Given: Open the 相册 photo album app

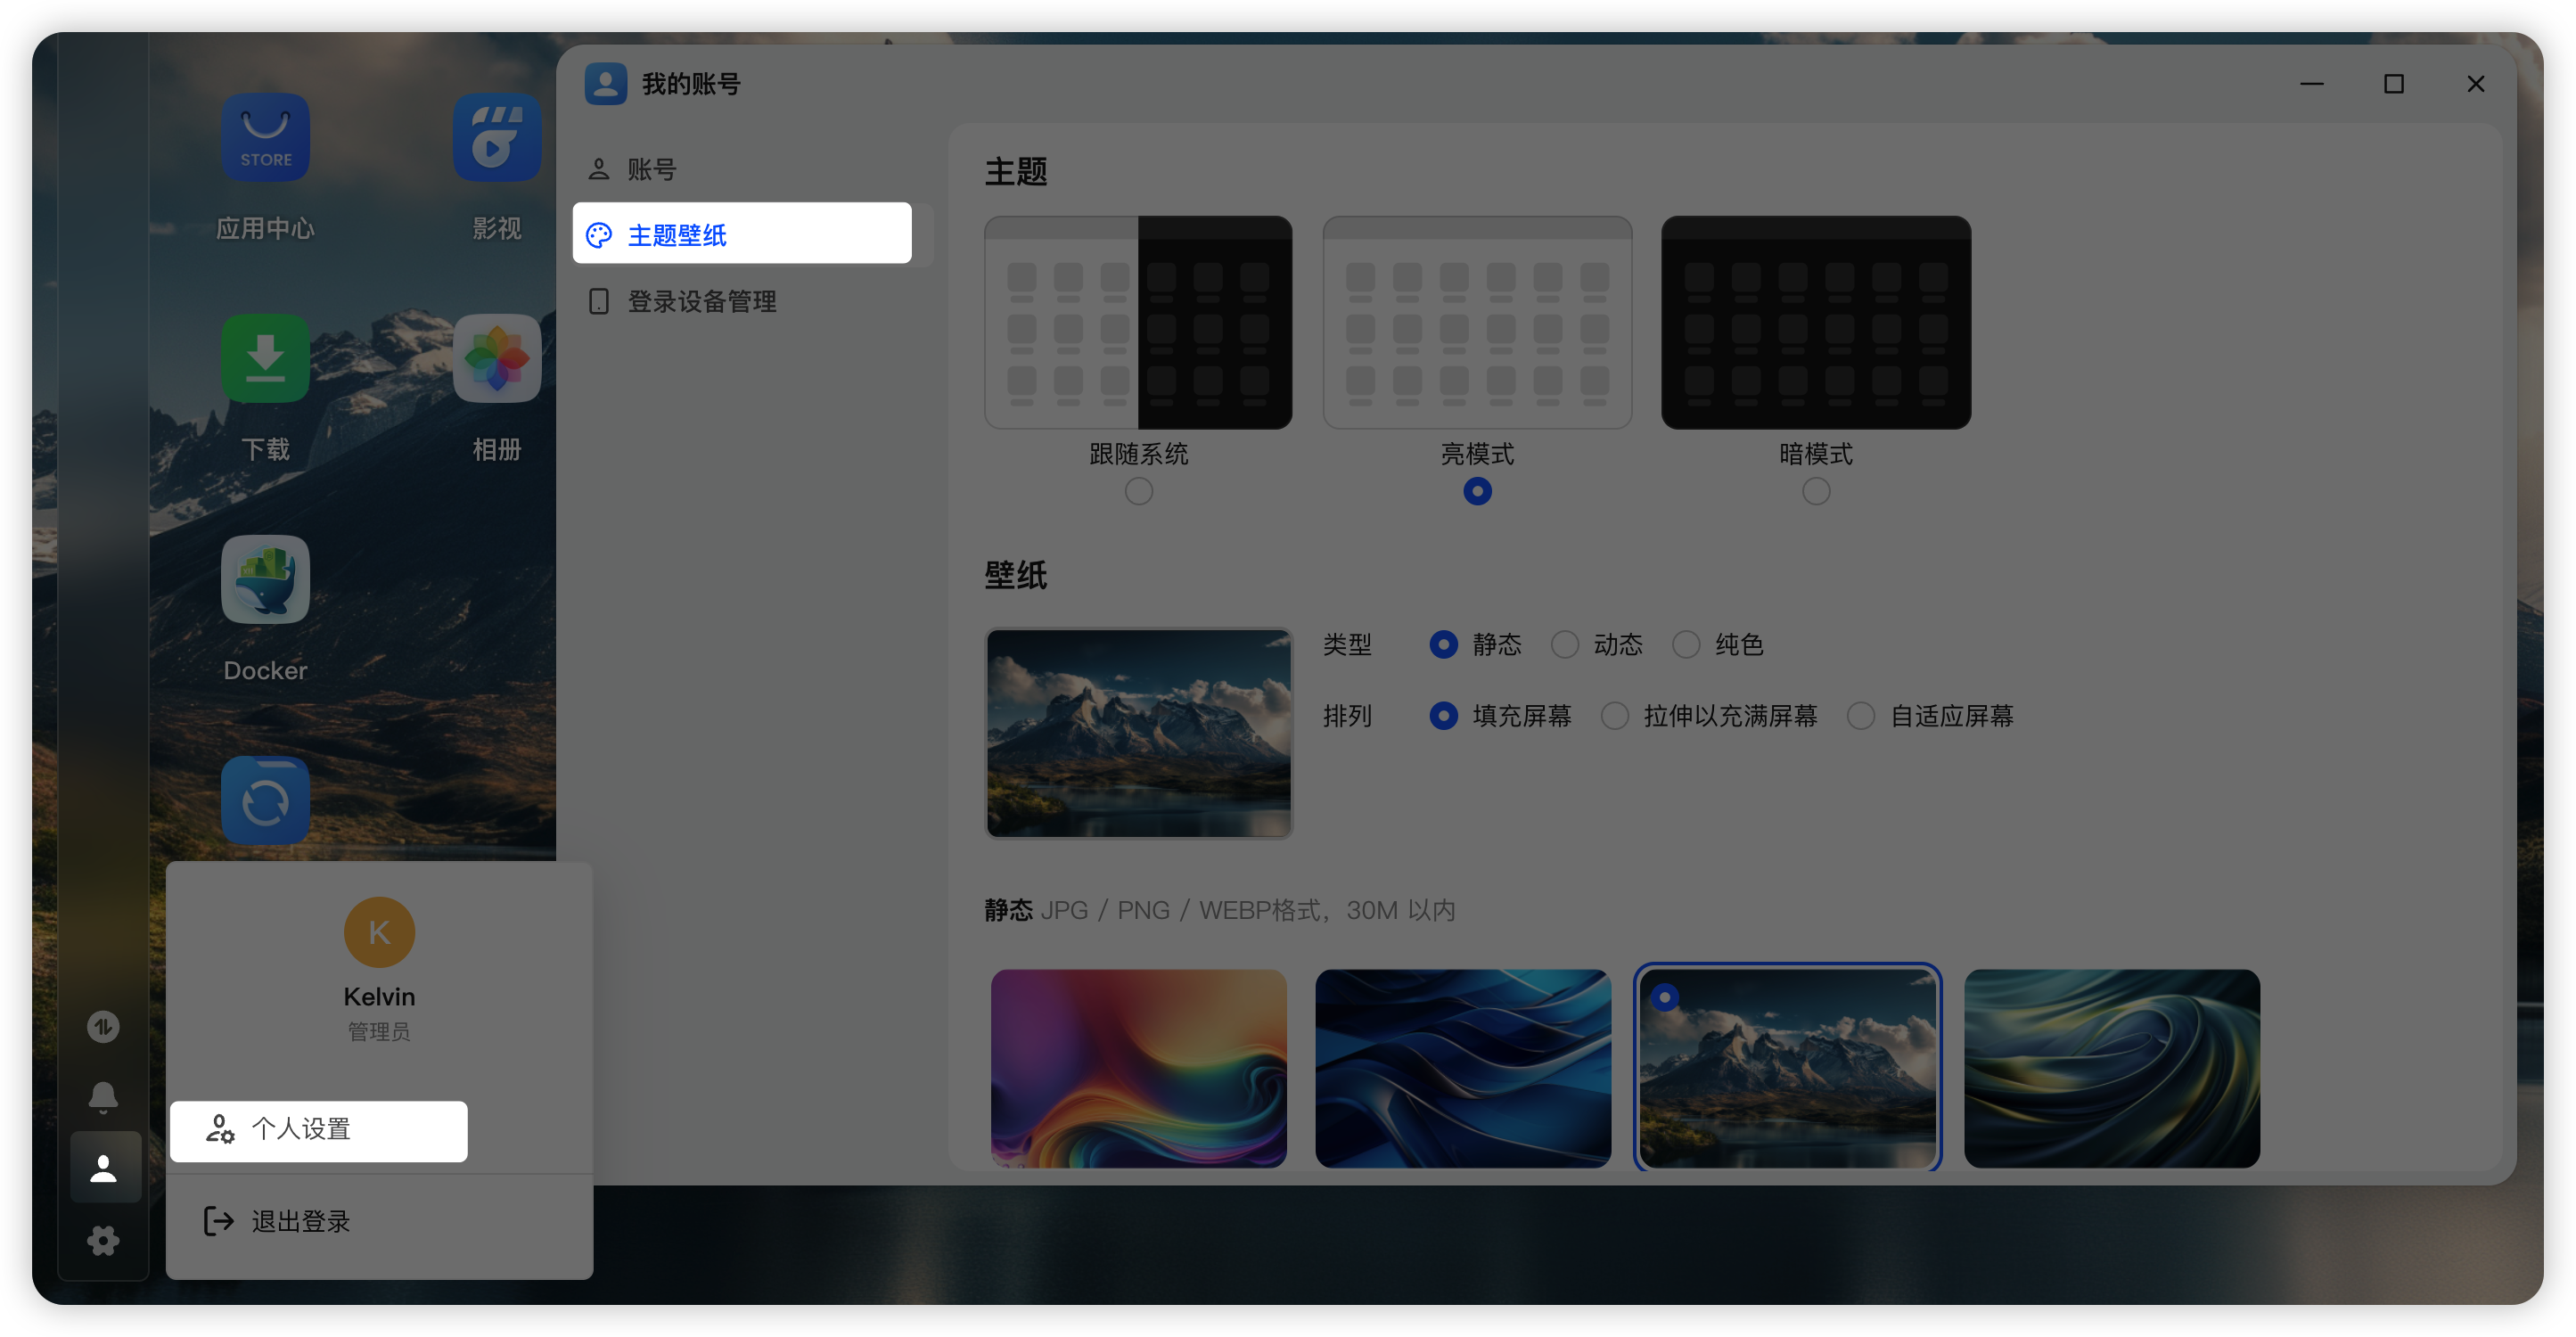Looking at the screenshot, I should [497, 359].
